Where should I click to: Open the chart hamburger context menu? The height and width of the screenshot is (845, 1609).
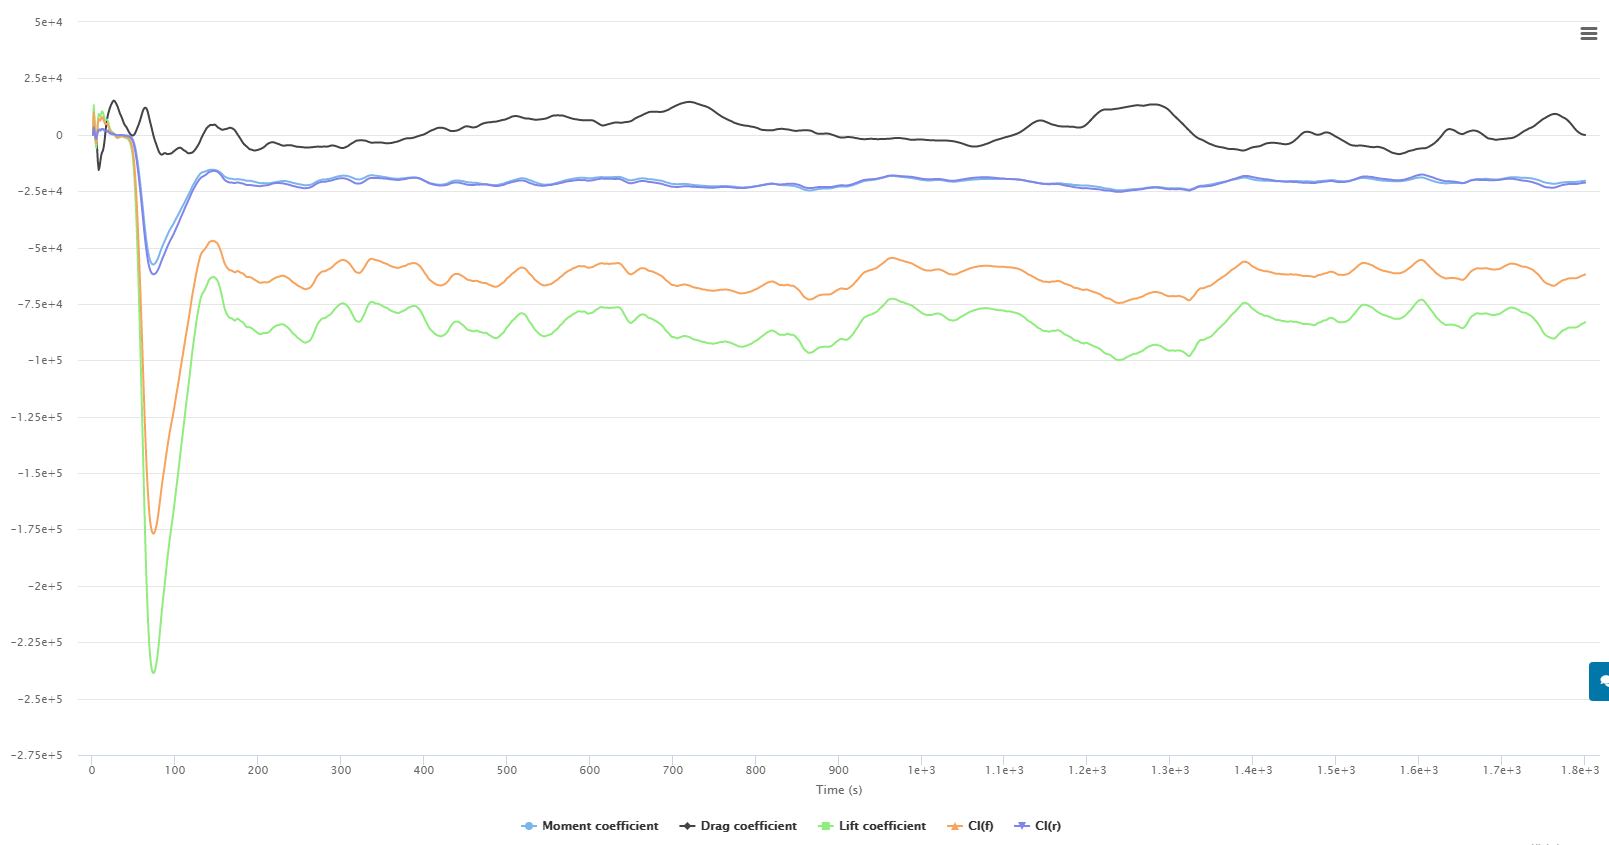1588,34
